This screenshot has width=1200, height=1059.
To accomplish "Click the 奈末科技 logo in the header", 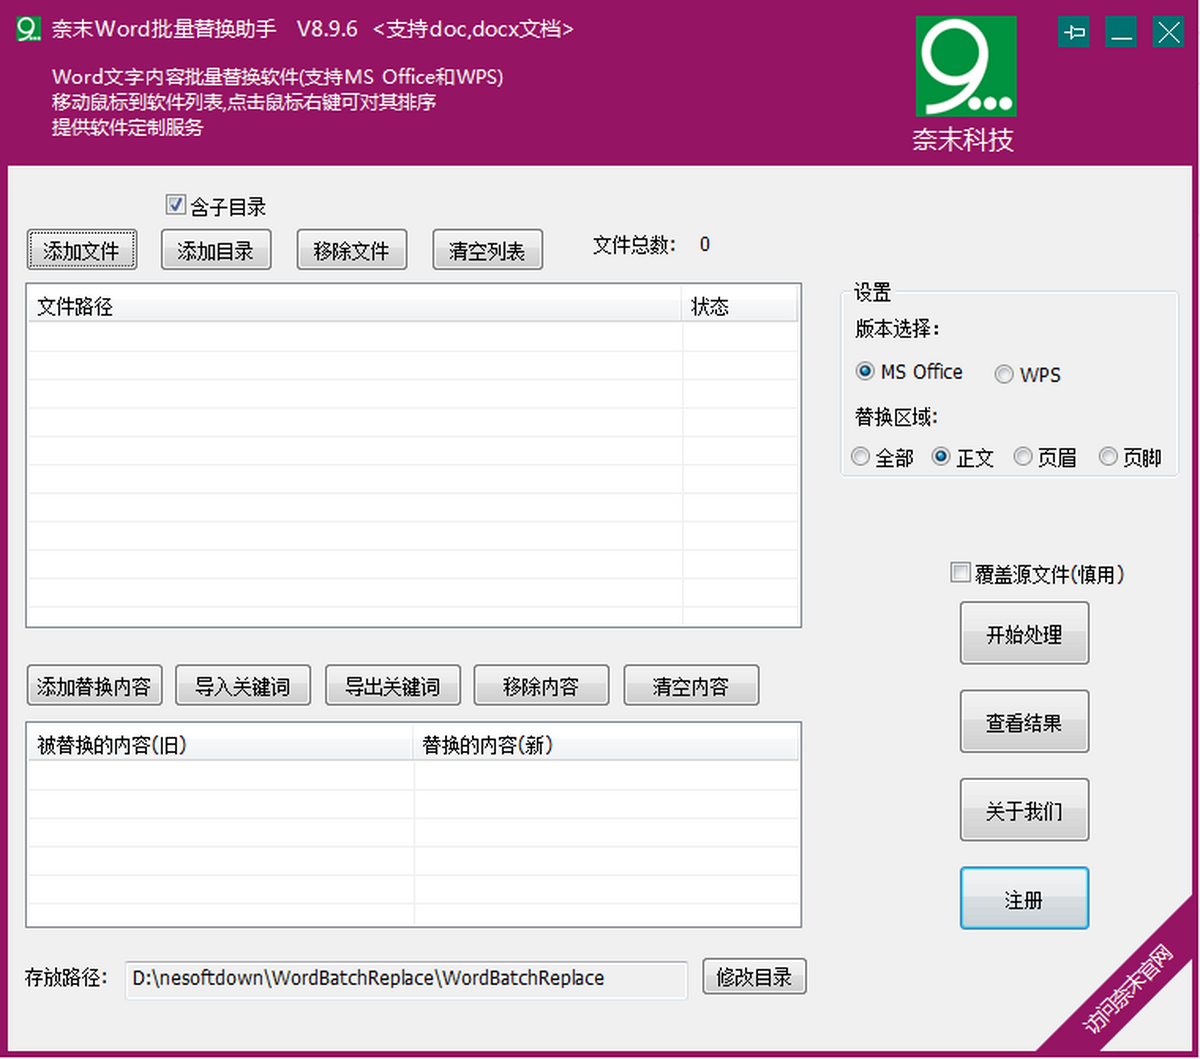I will (962, 140).
